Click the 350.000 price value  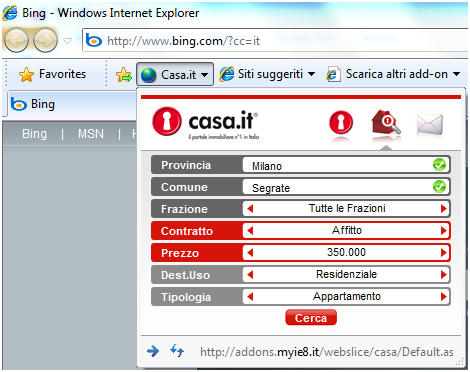point(346,252)
